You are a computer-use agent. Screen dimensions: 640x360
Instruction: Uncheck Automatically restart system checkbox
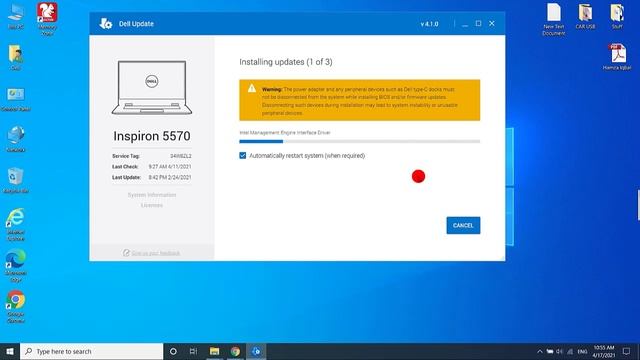(243, 156)
